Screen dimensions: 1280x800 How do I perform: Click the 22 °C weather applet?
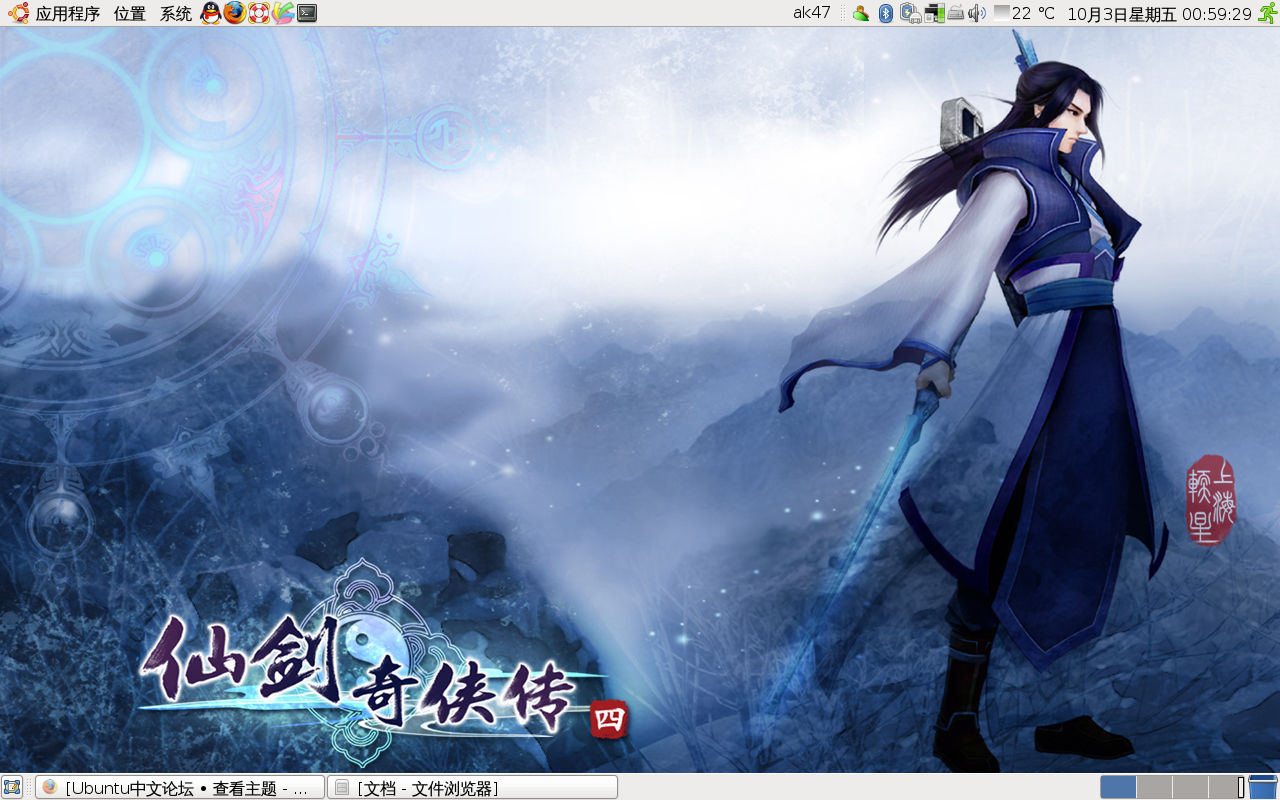(1025, 13)
